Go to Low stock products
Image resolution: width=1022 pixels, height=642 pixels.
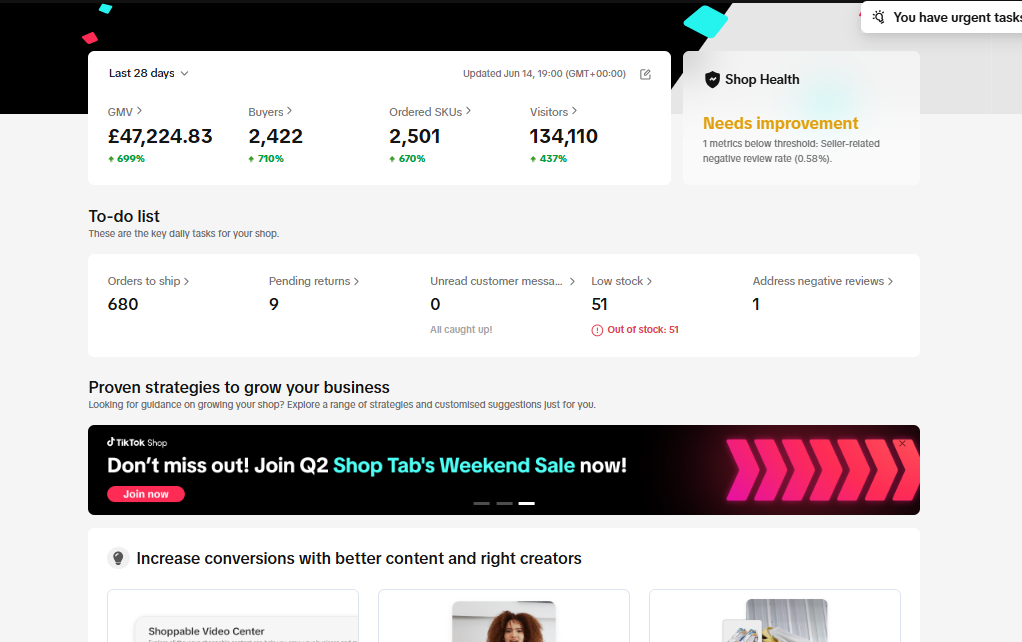(x=621, y=282)
